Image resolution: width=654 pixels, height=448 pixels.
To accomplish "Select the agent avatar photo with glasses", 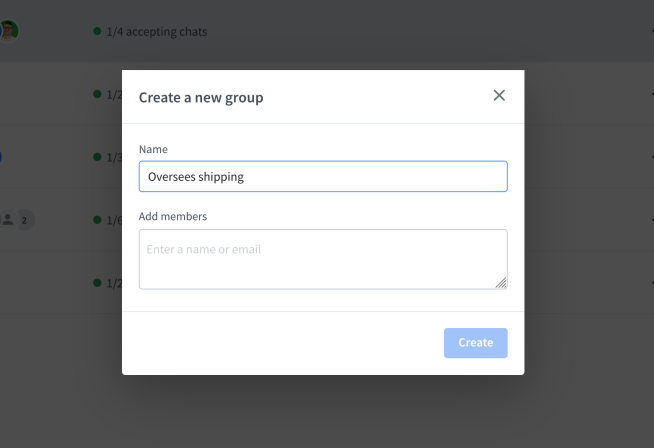I will [8, 31].
